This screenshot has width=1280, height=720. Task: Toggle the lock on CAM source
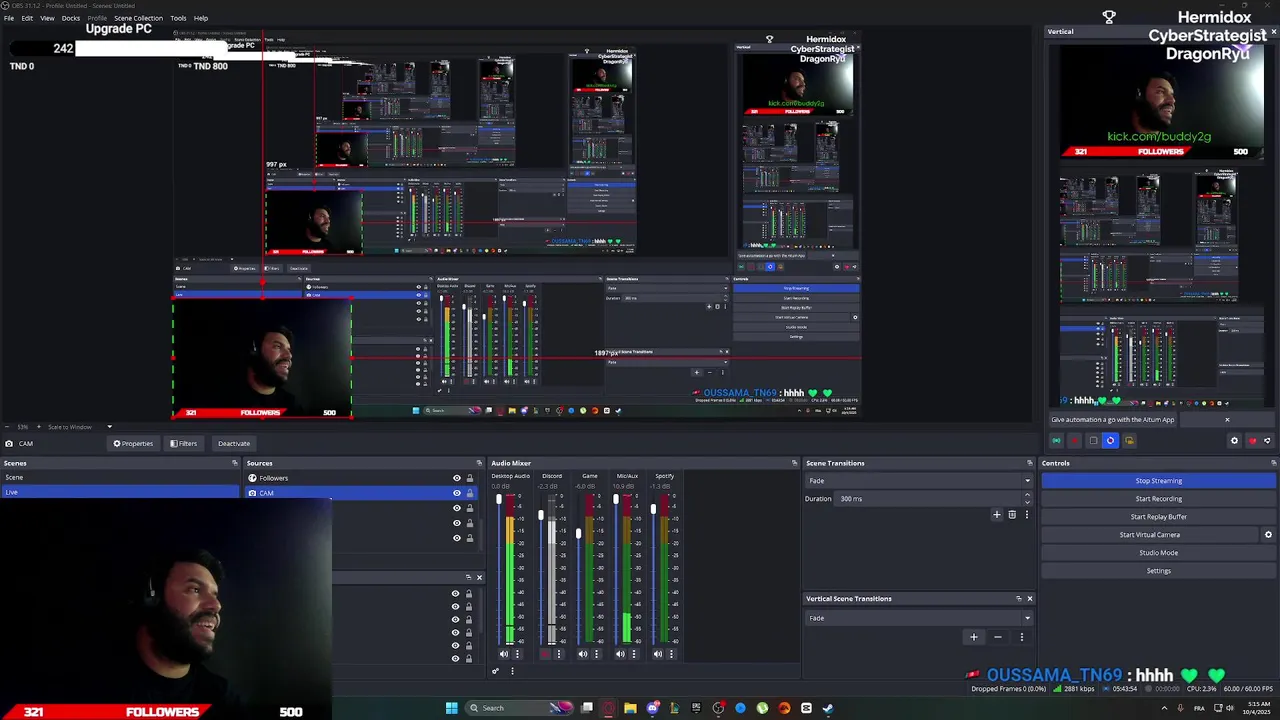pos(470,493)
